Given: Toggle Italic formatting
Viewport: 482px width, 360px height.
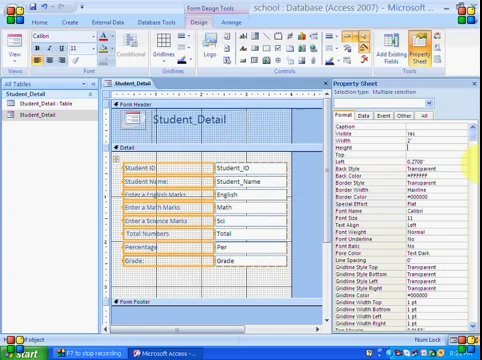Looking at the screenshot, I should point(49,48).
